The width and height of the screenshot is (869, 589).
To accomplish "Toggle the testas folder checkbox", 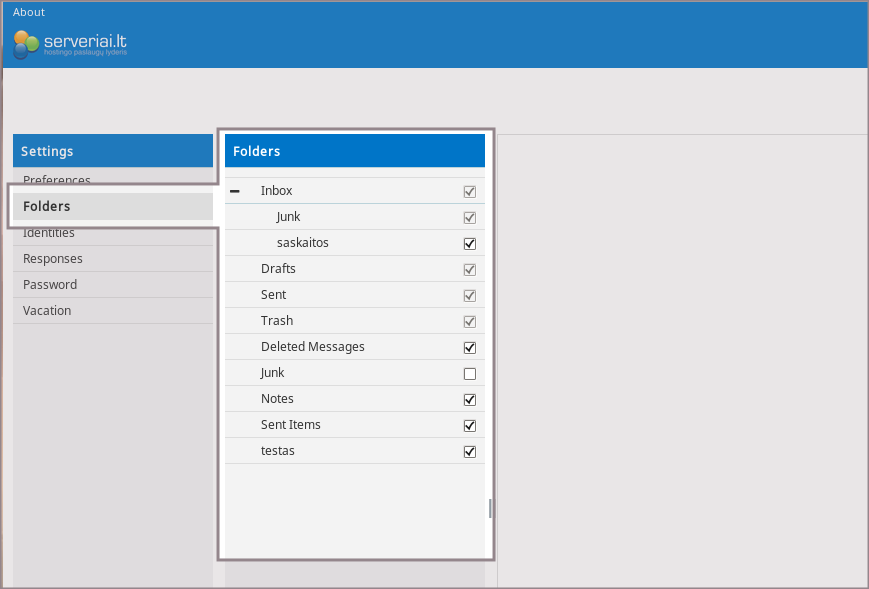I will pos(469,452).
